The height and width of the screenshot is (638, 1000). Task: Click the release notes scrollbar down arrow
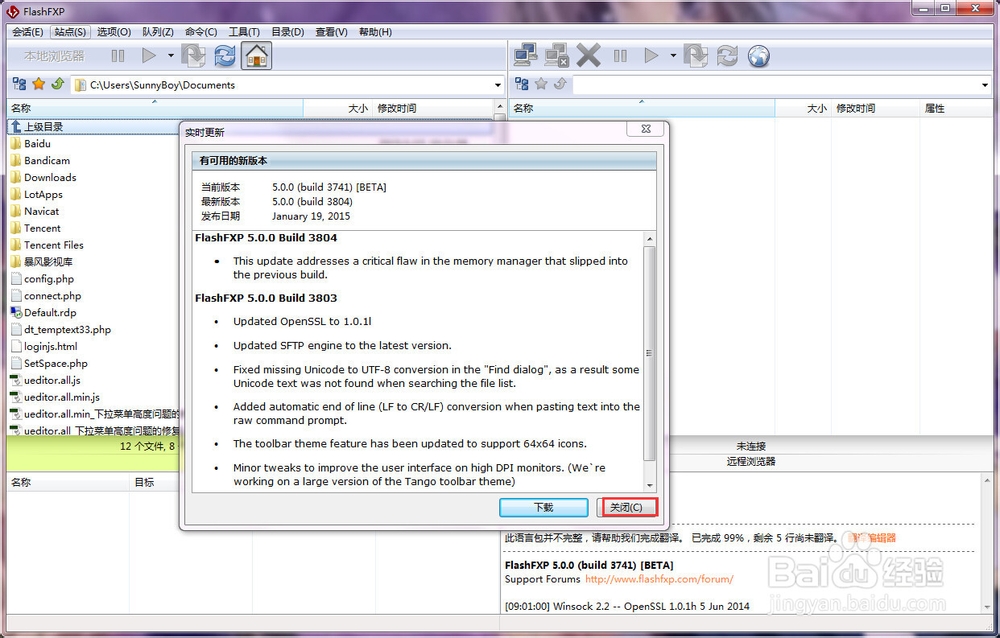649,486
